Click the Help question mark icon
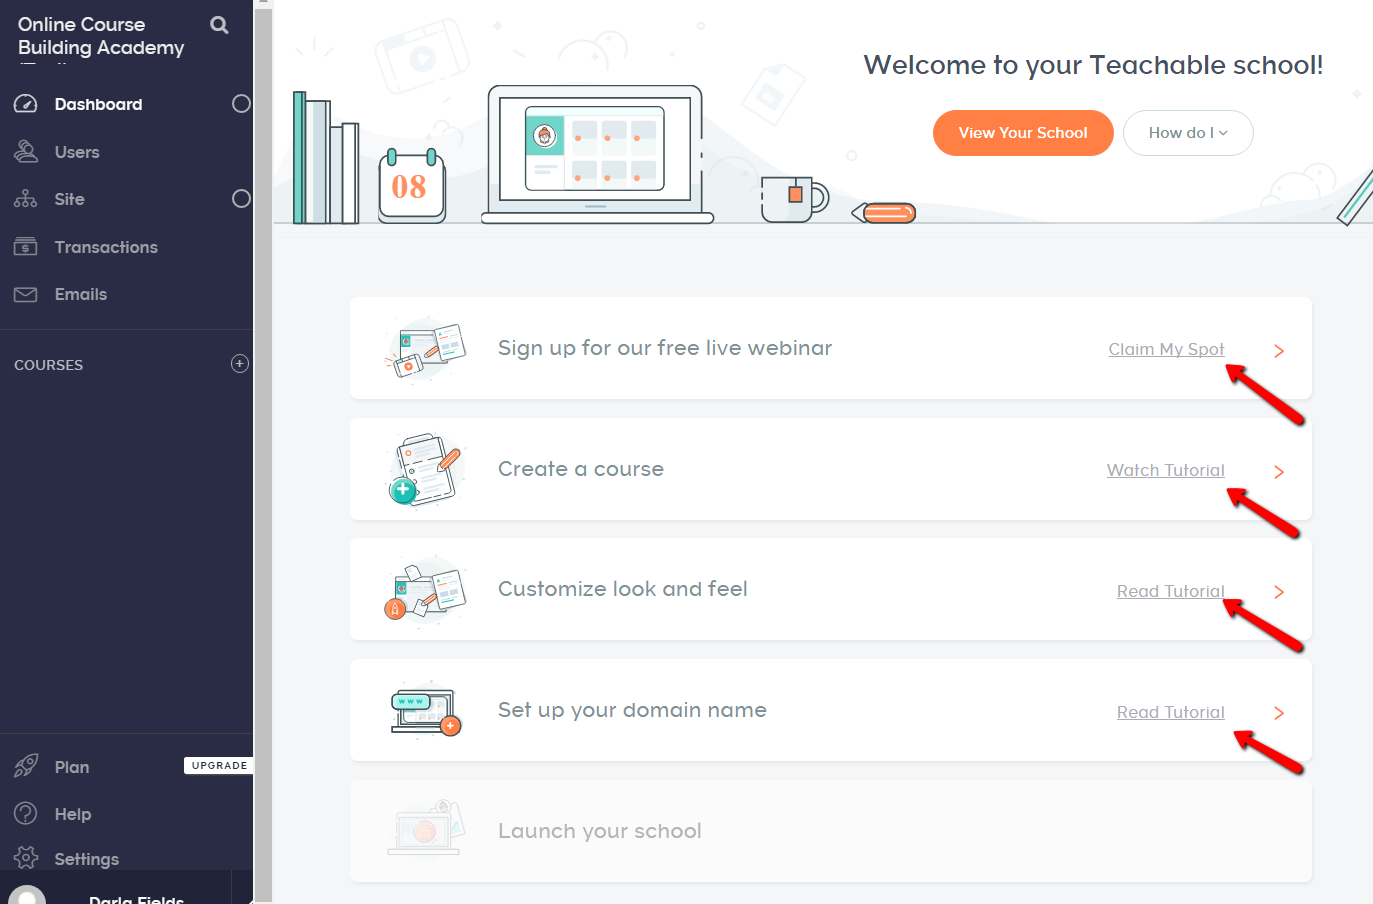Screen dimensions: 1373x904 26,814
